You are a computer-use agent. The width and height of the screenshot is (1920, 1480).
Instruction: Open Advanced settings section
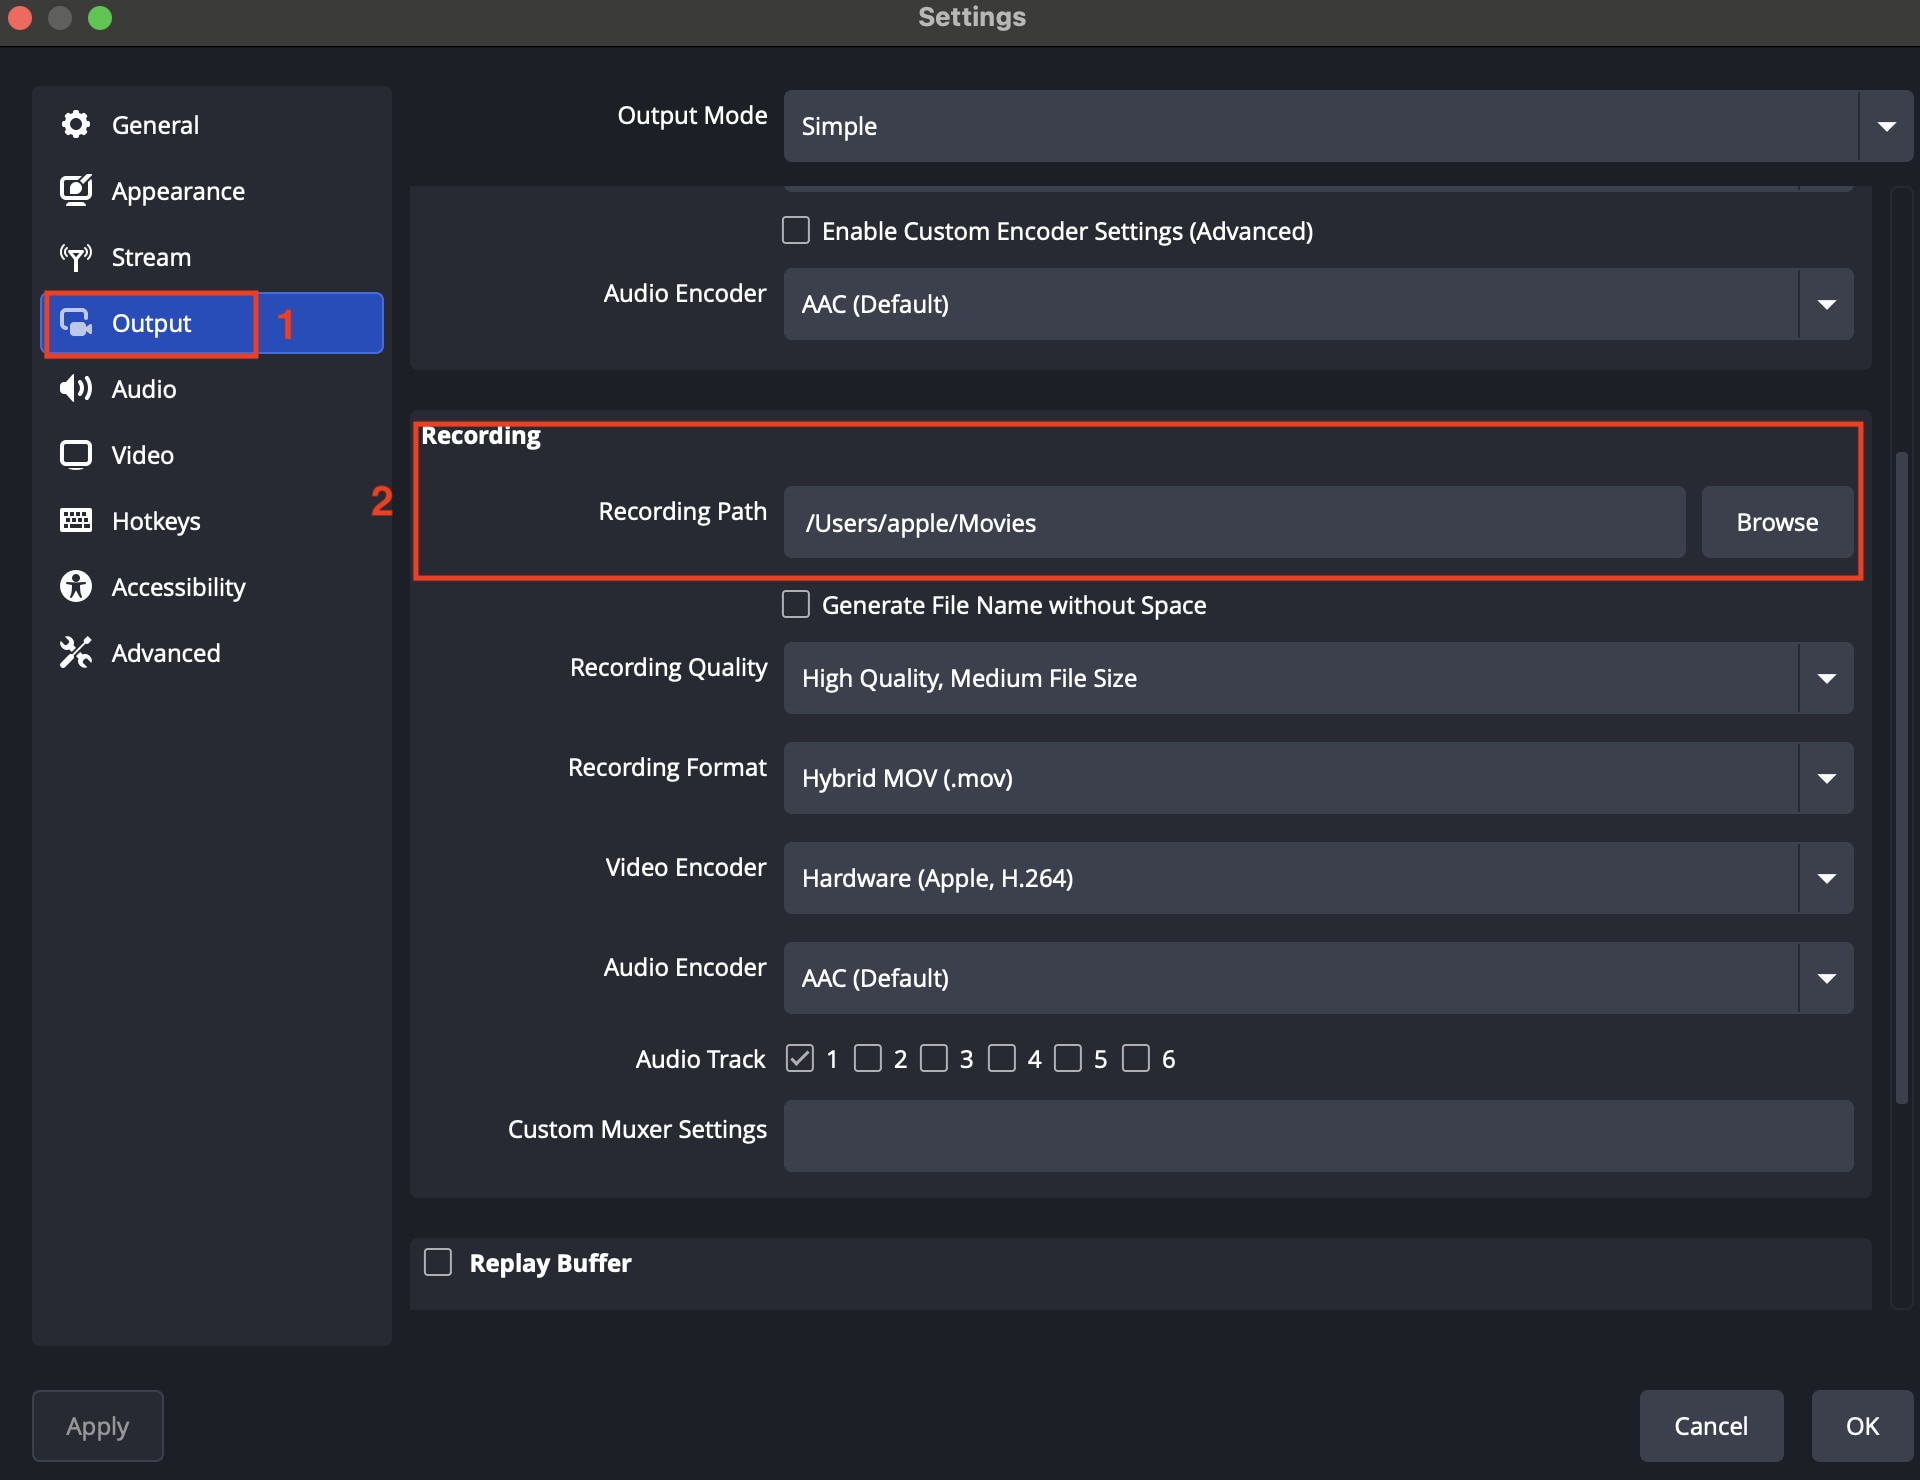[x=212, y=653]
